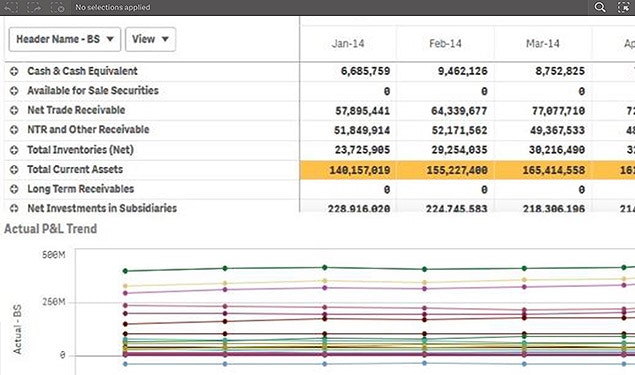Expand the Total Current Assets row
Viewport: 635px width, 375px height.
click(x=14, y=170)
